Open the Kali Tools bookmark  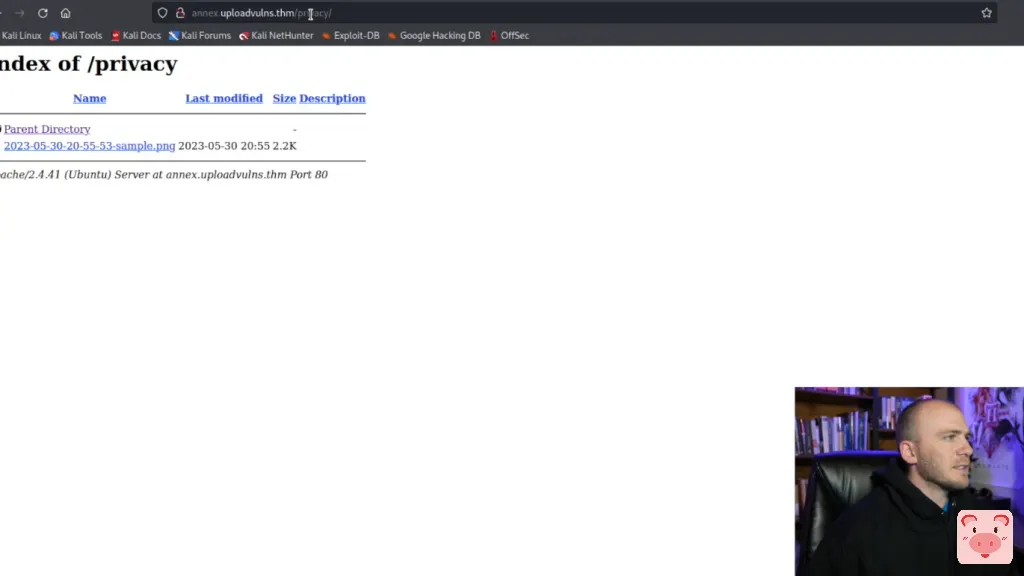[x=76, y=36]
